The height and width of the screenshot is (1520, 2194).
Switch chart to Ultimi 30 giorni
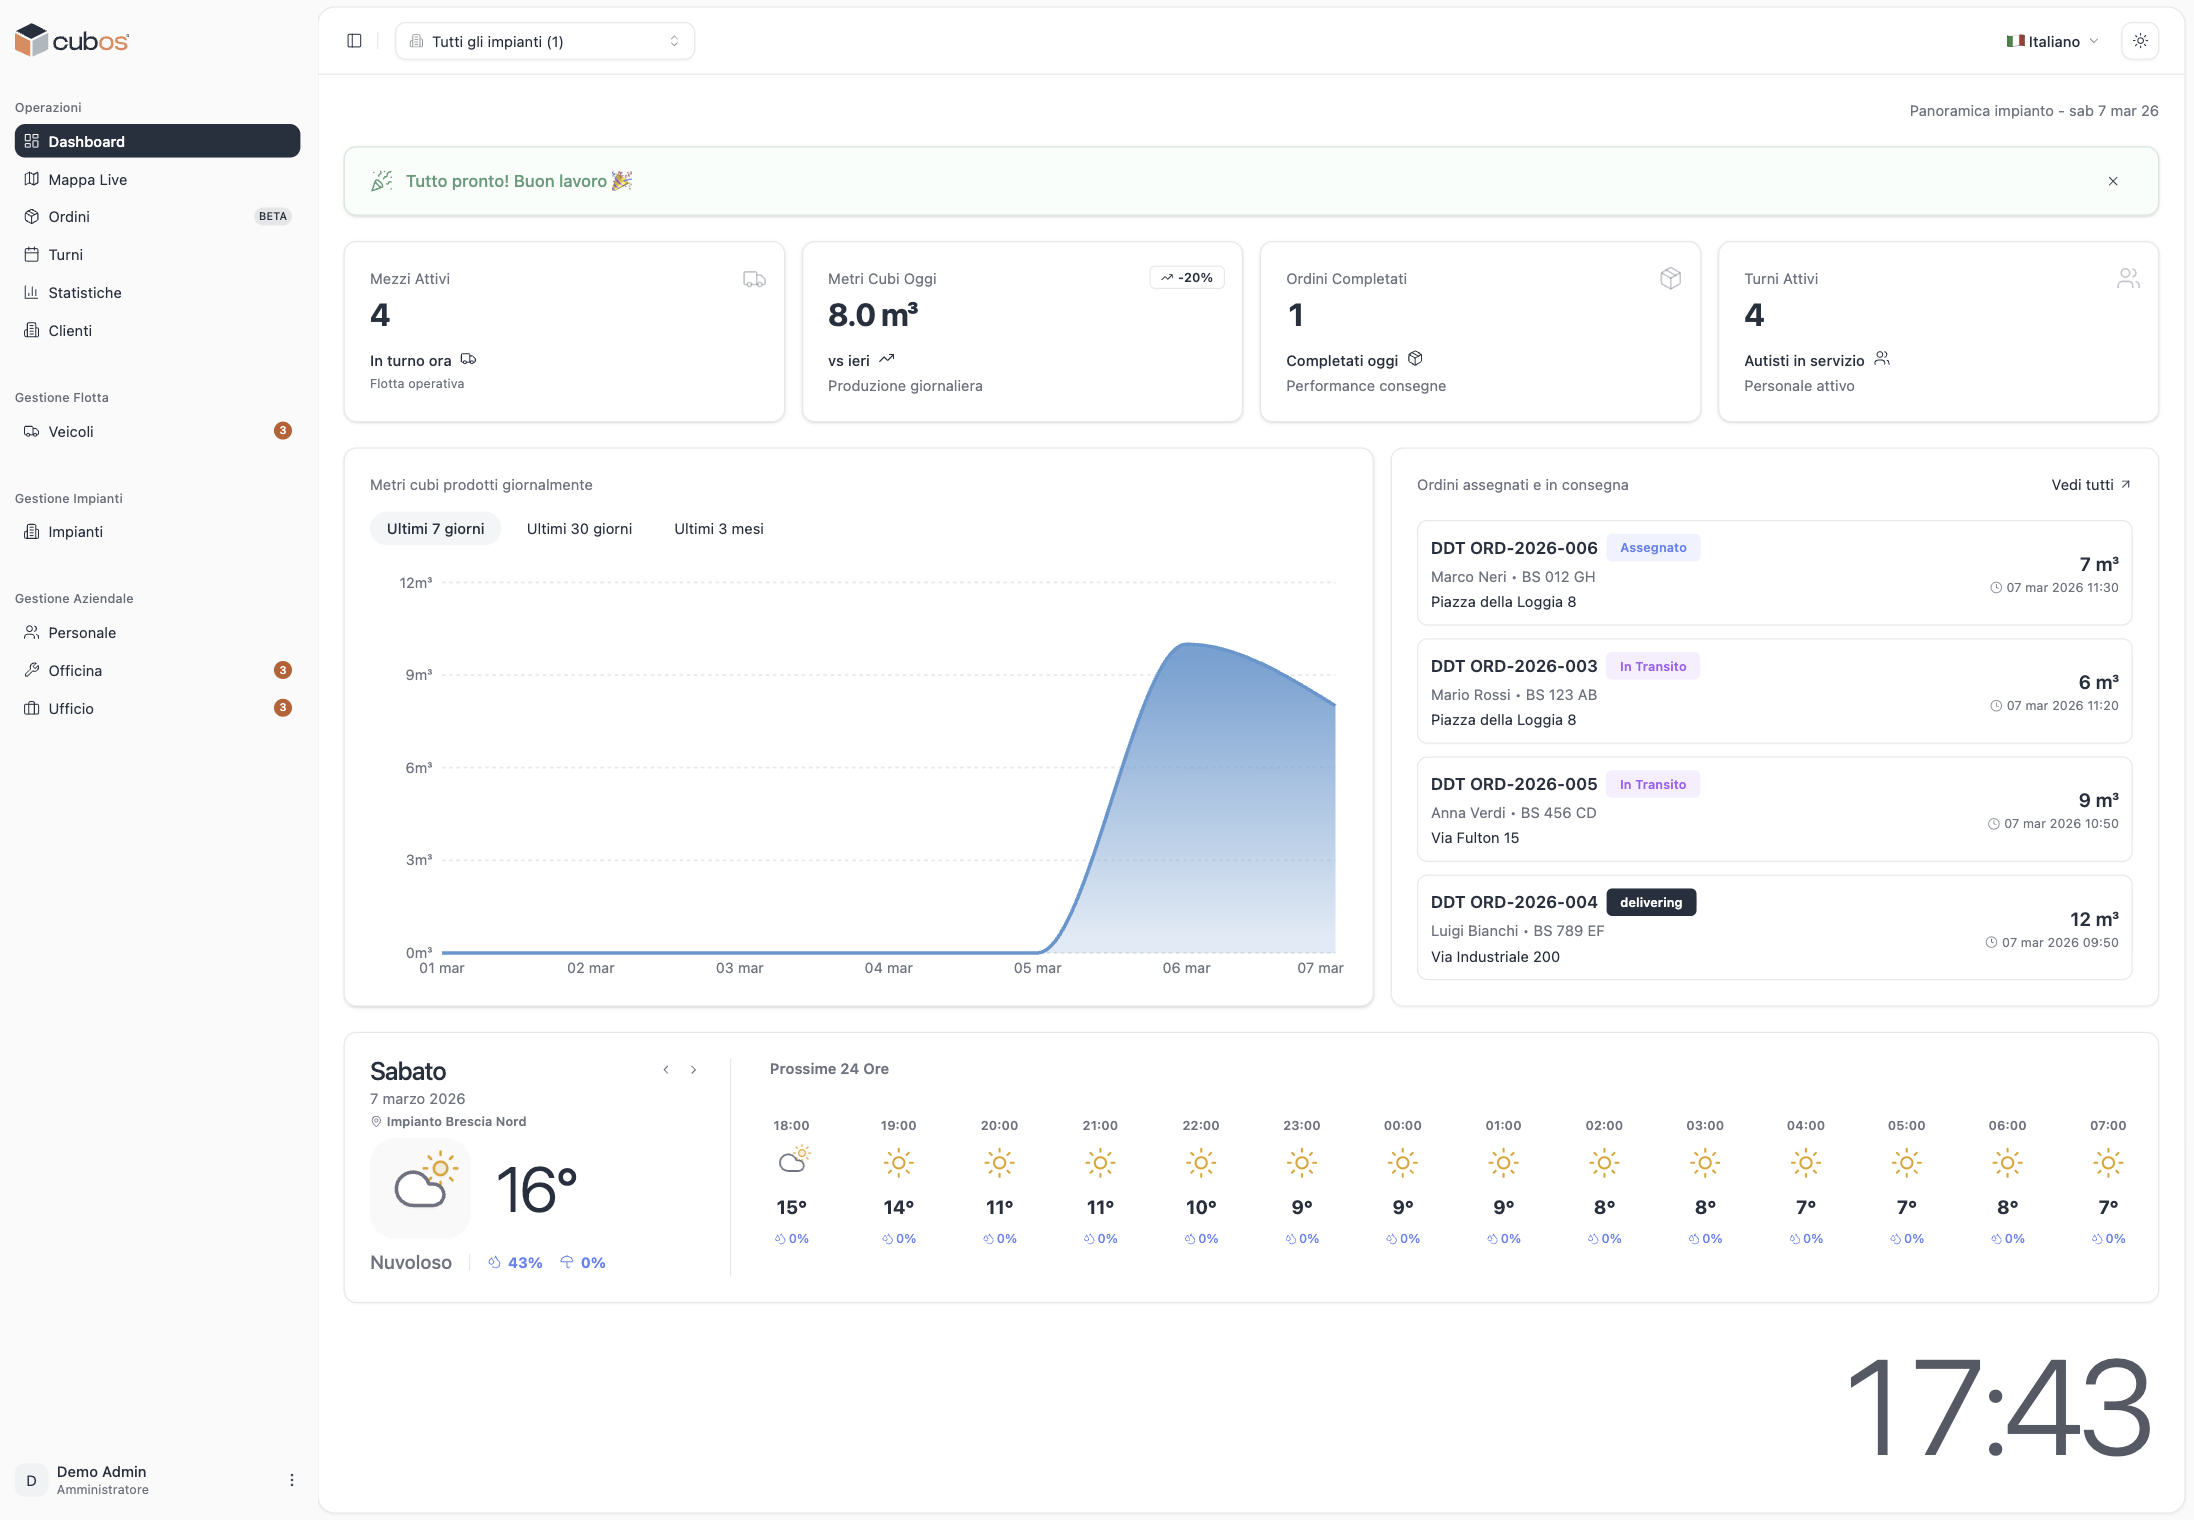[x=579, y=529]
